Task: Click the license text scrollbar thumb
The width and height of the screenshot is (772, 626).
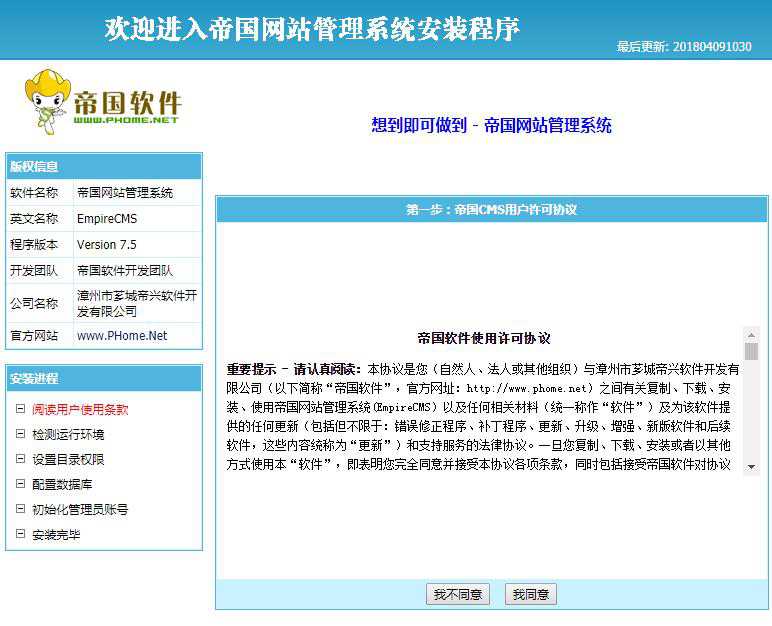Action: click(x=751, y=352)
